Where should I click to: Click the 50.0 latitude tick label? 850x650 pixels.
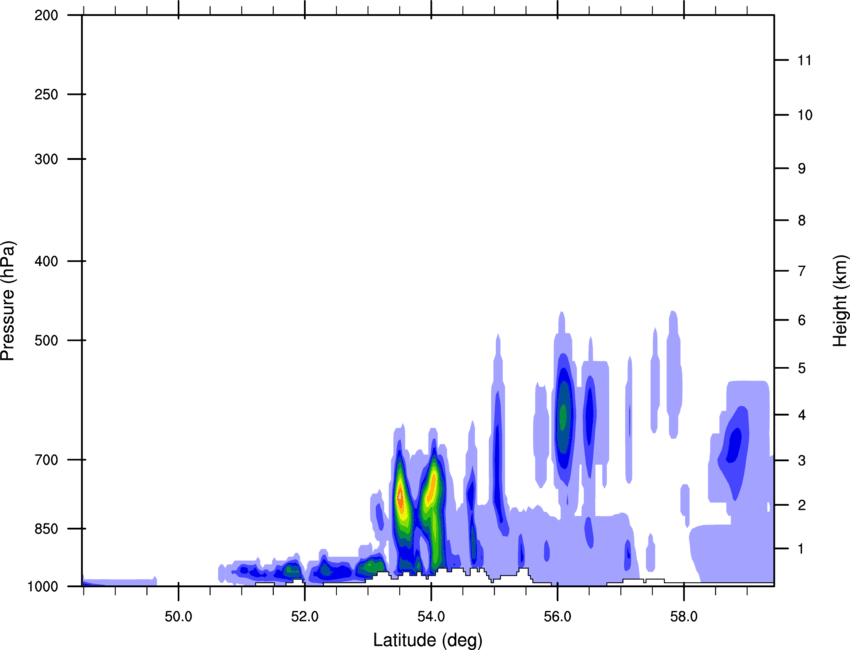pyautogui.click(x=178, y=617)
